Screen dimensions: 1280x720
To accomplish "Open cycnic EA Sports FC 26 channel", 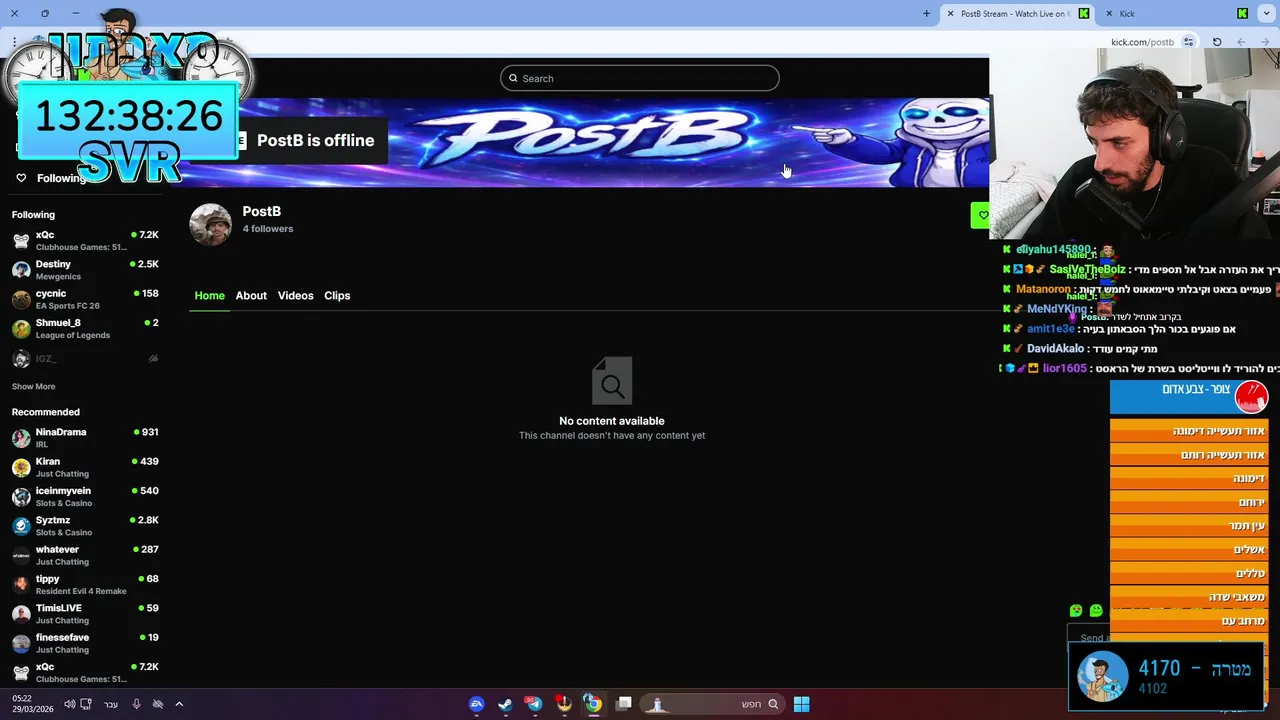I will [85, 299].
